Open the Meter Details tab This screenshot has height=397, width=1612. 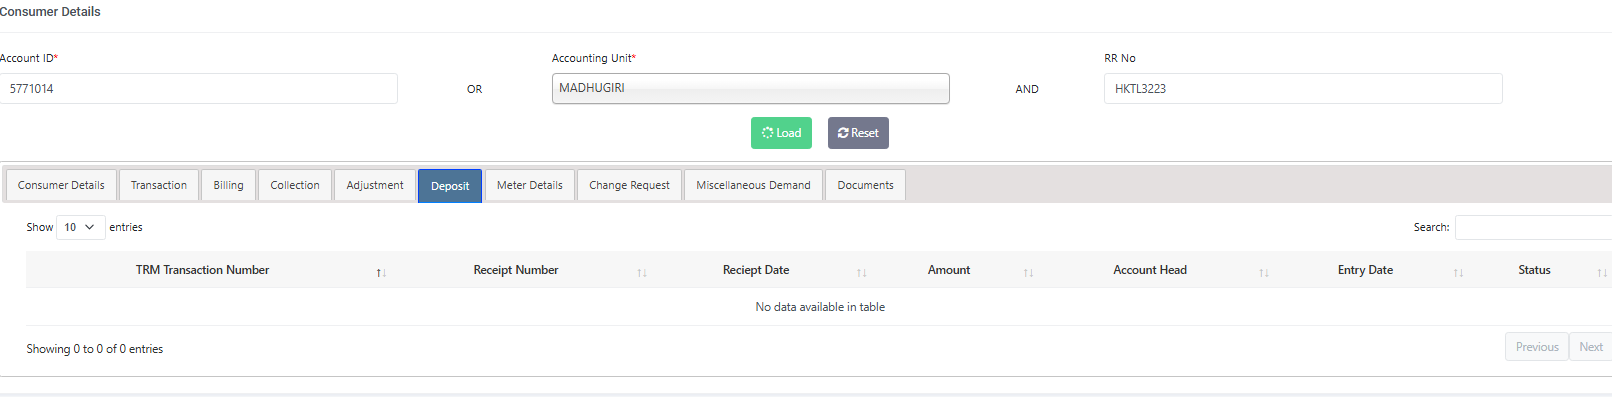[530, 185]
